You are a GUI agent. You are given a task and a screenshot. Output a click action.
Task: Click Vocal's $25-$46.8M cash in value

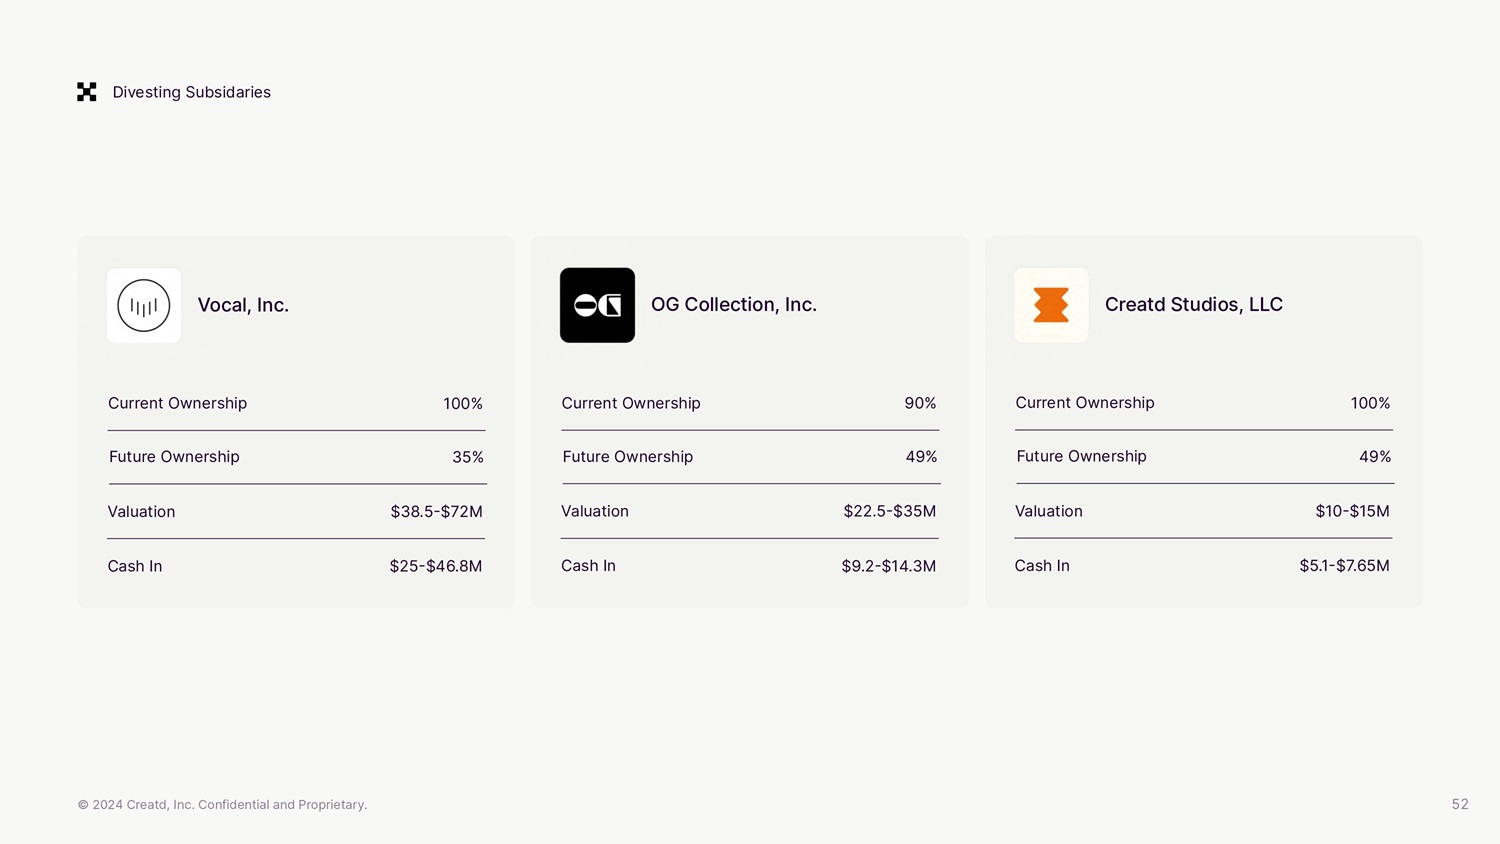(x=435, y=566)
